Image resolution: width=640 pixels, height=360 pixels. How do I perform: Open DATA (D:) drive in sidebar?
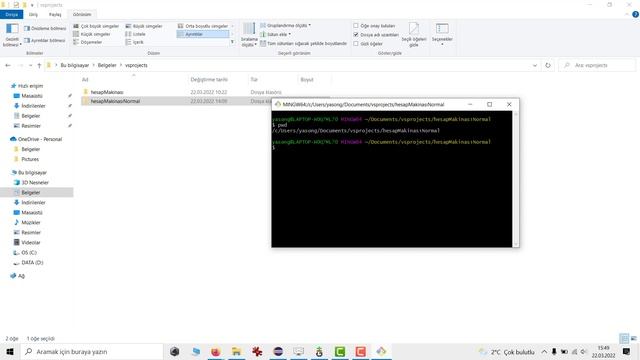pos(32,262)
